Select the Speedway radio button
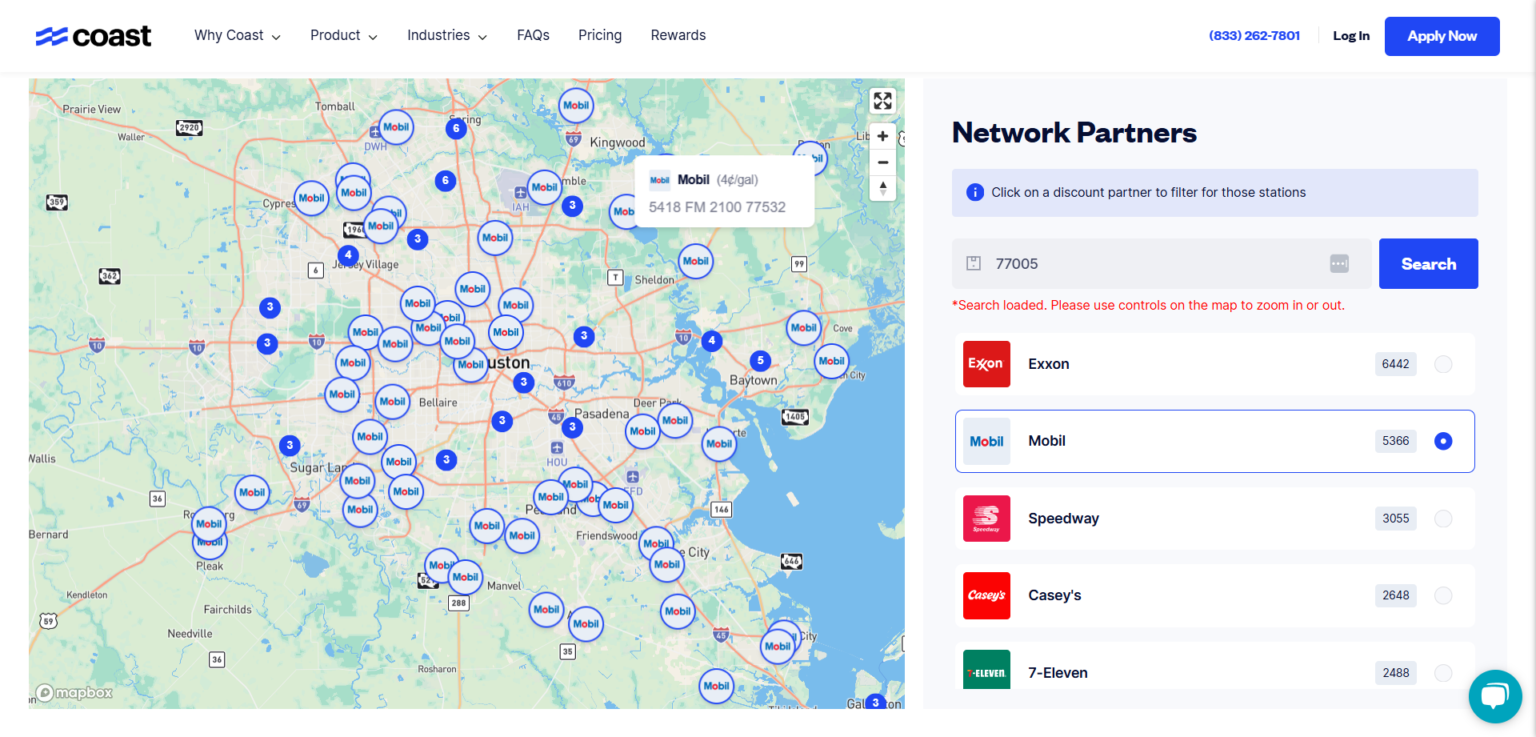The width and height of the screenshot is (1536, 737). click(1443, 518)
